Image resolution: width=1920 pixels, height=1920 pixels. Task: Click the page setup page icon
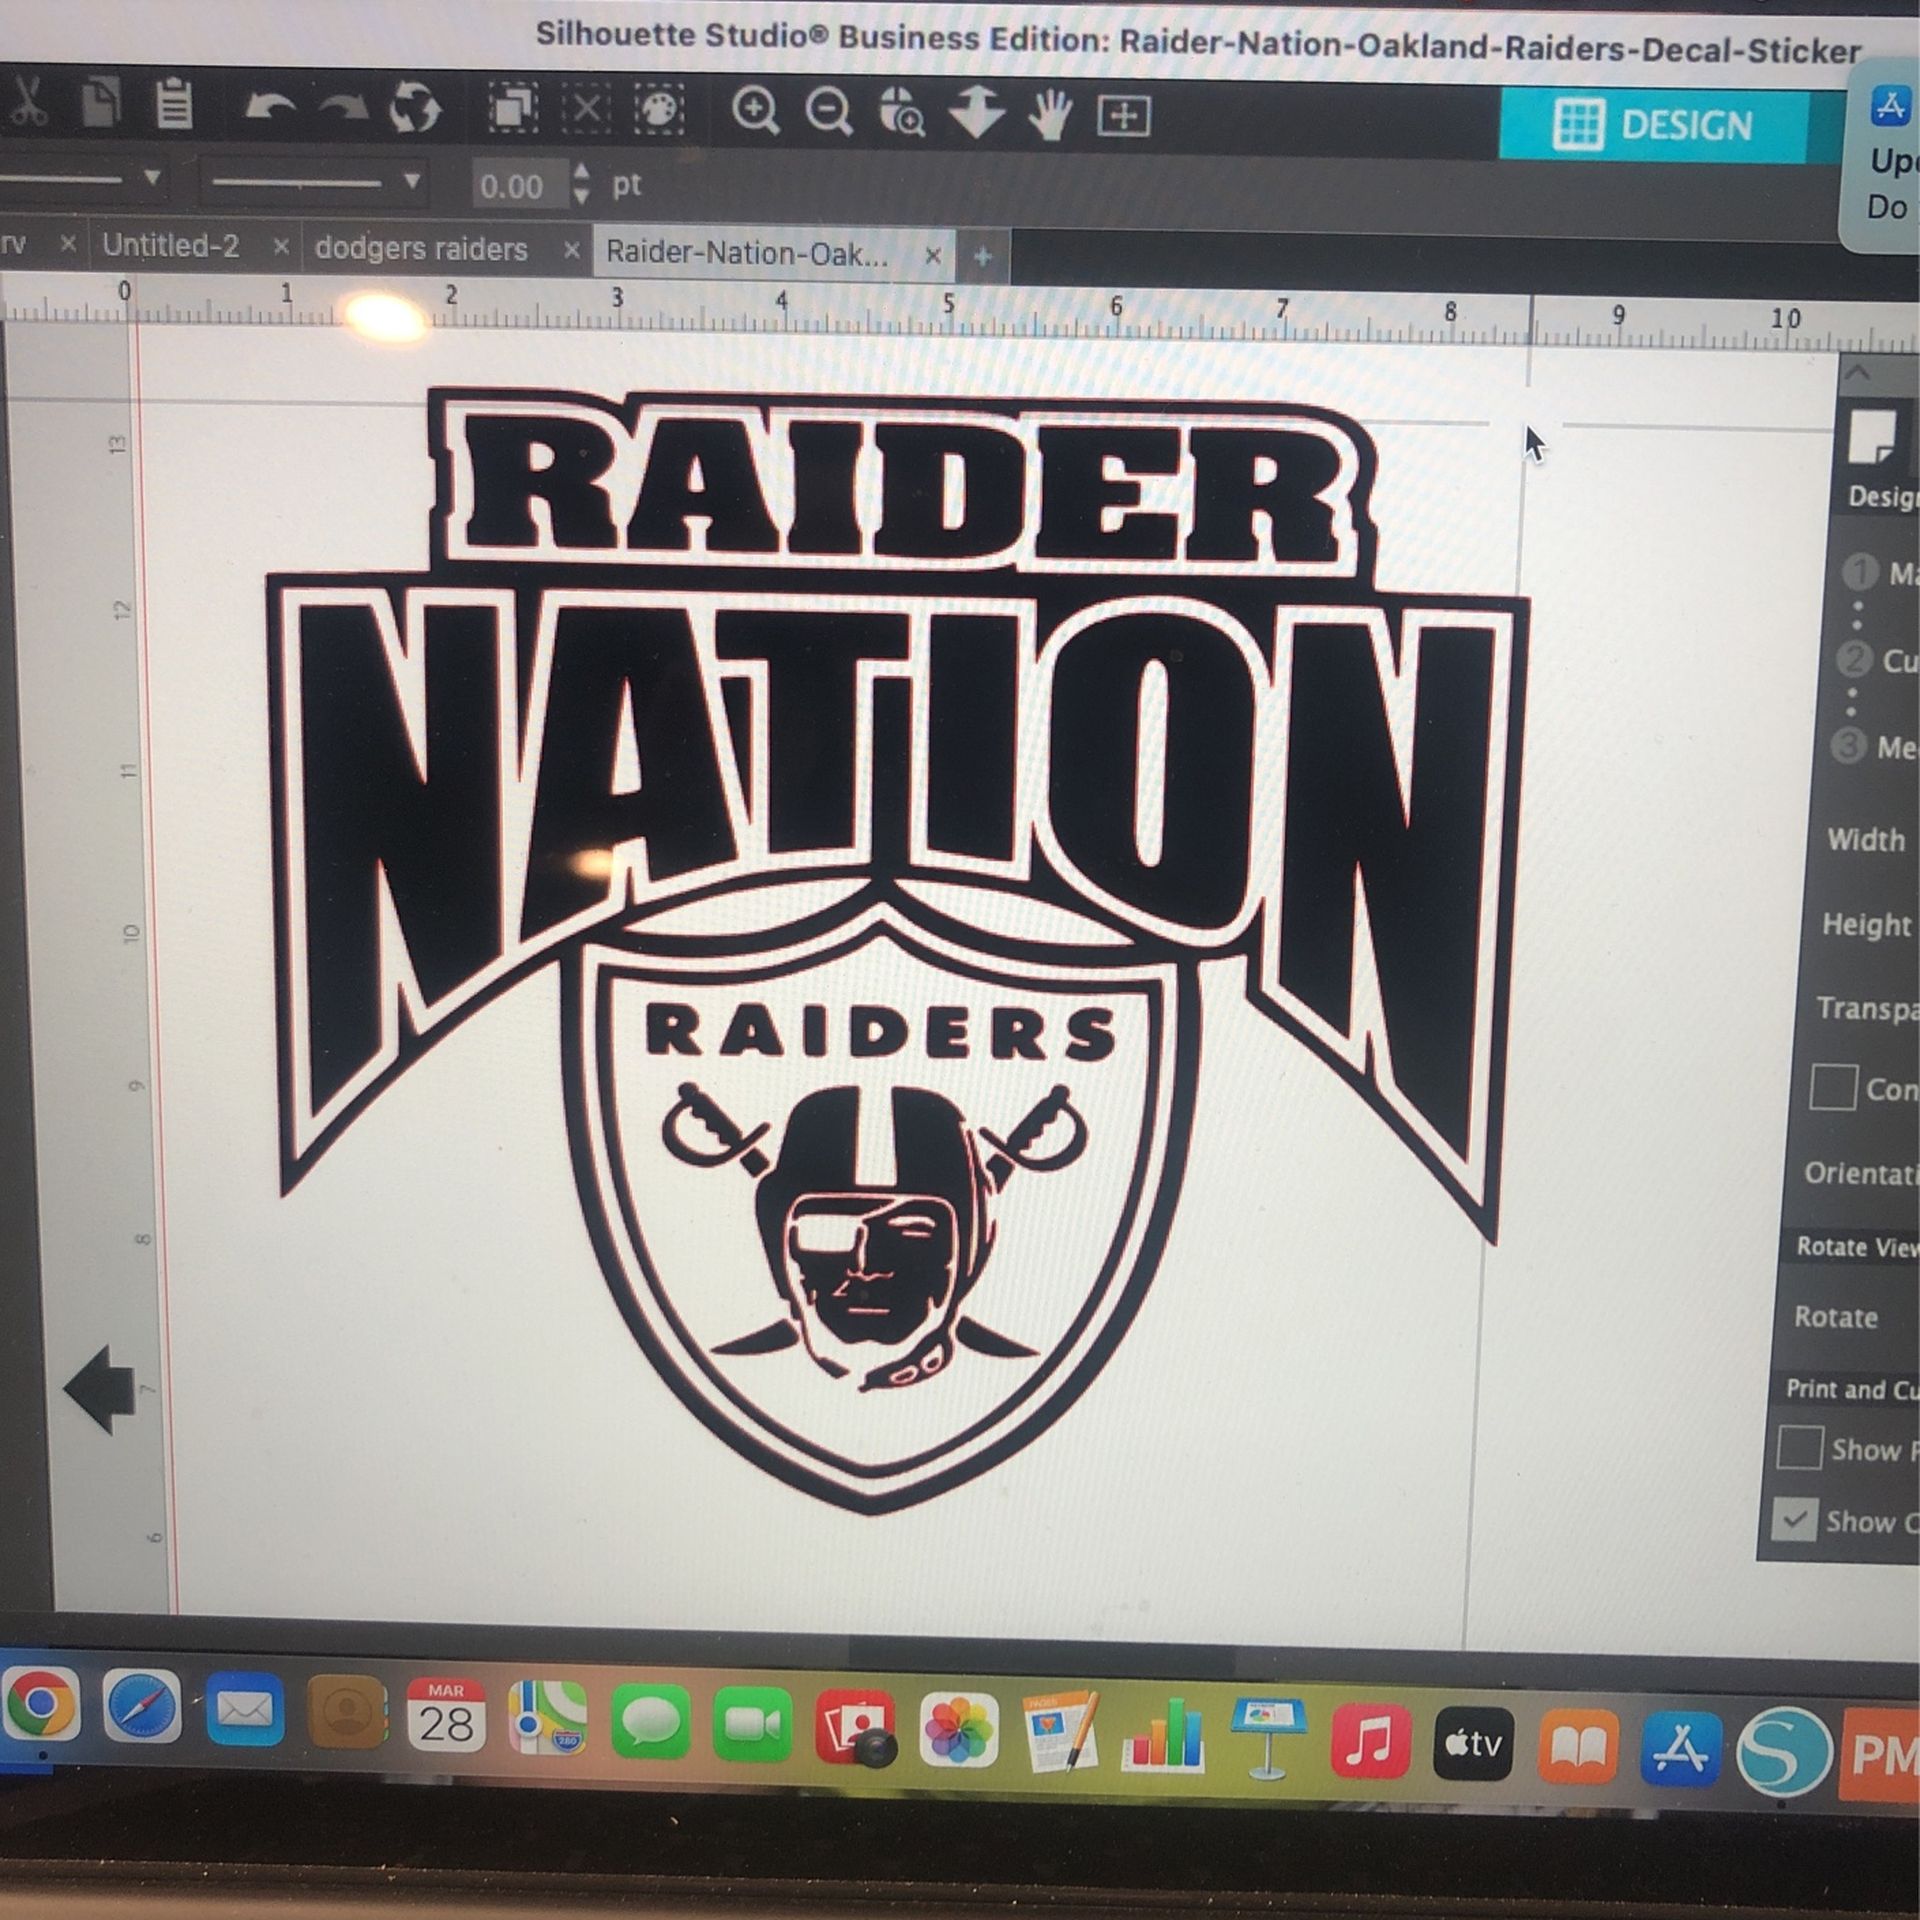1871,435
